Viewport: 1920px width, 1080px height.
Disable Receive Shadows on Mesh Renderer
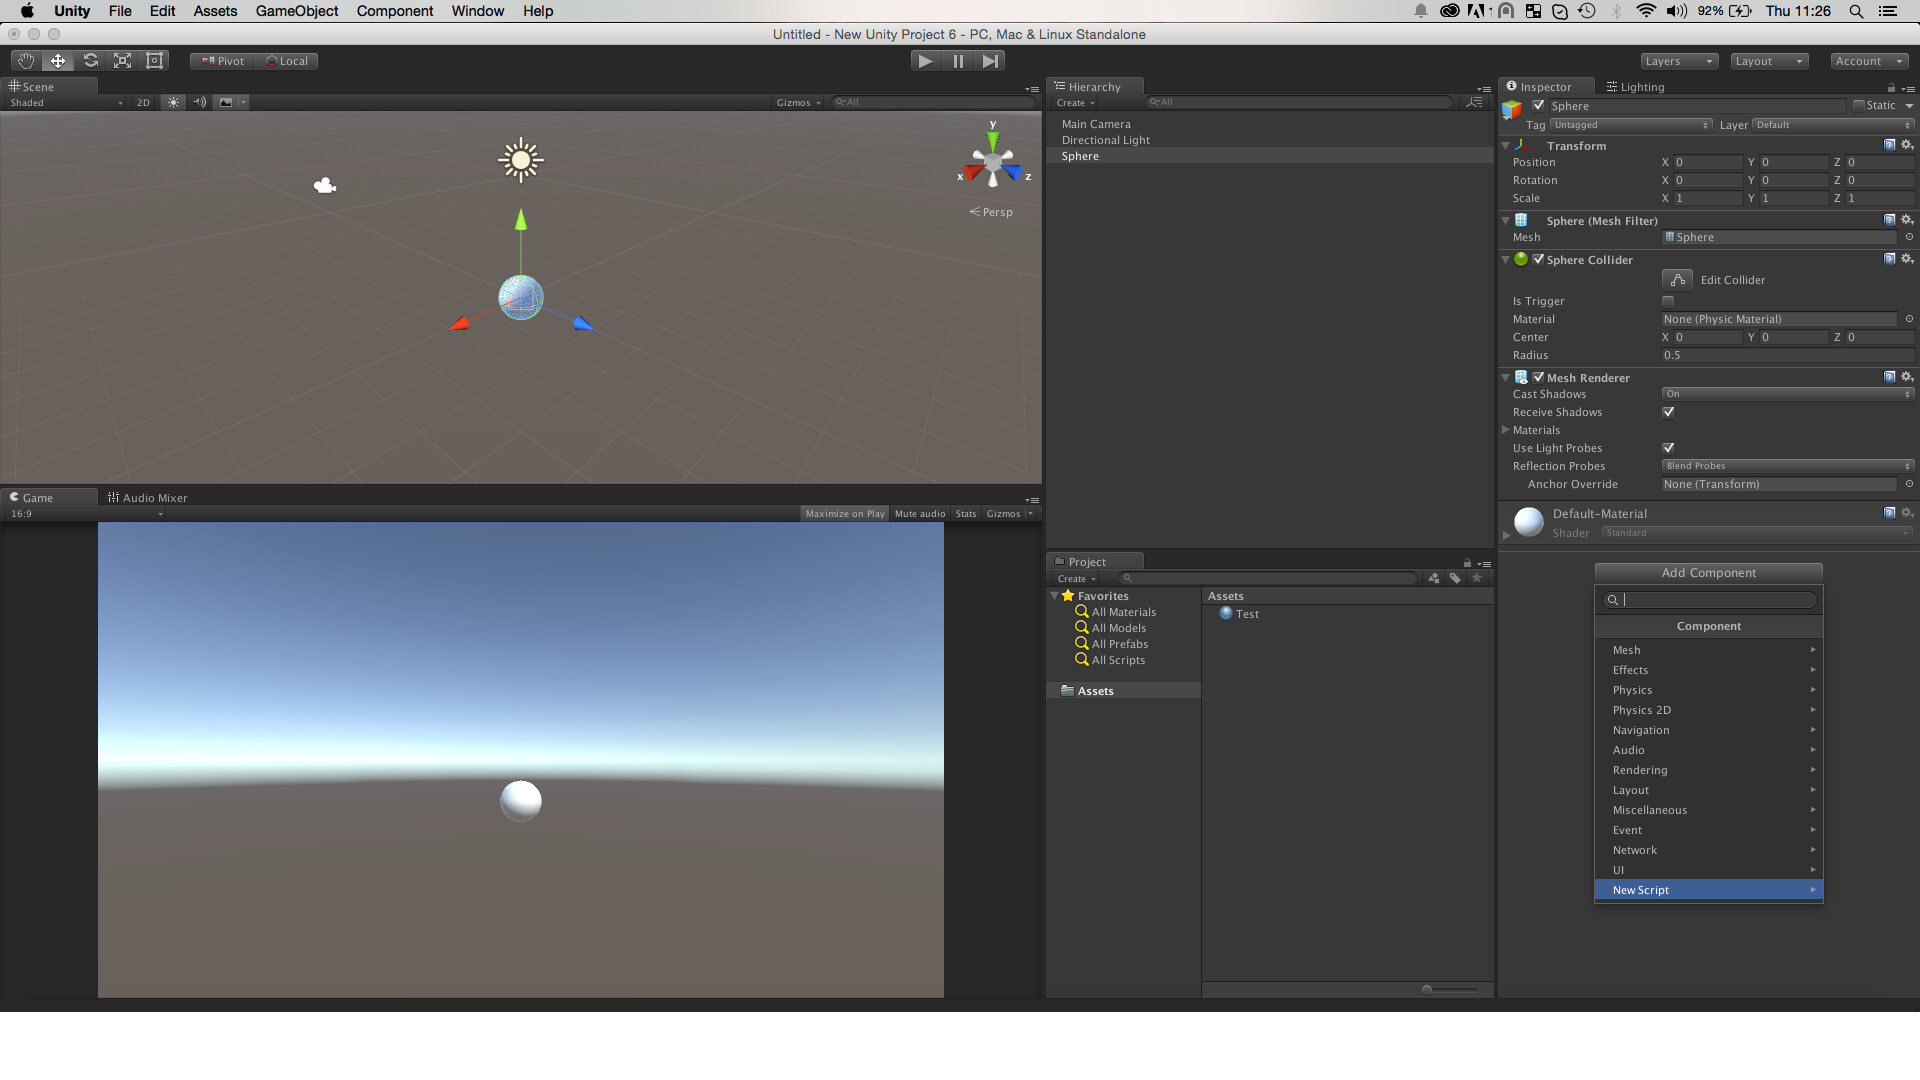point(1668,412)
